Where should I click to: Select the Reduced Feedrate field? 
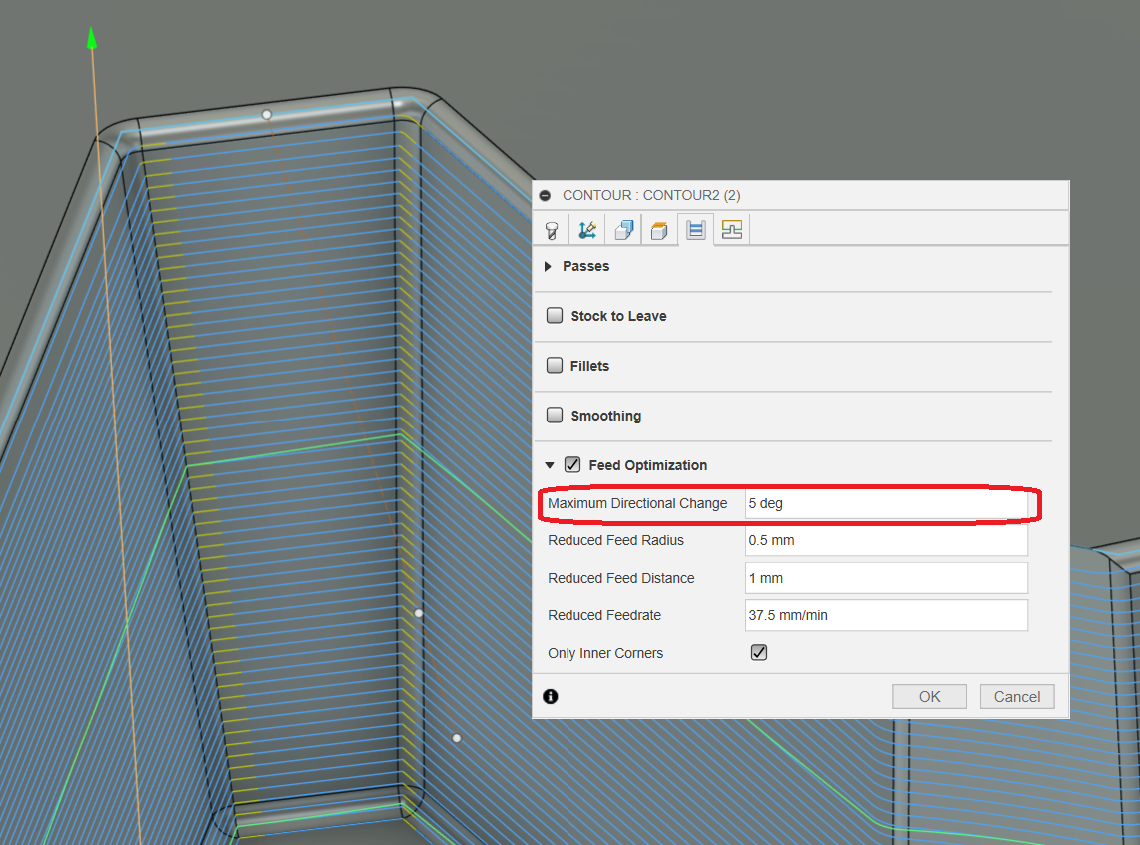[886, 615]
